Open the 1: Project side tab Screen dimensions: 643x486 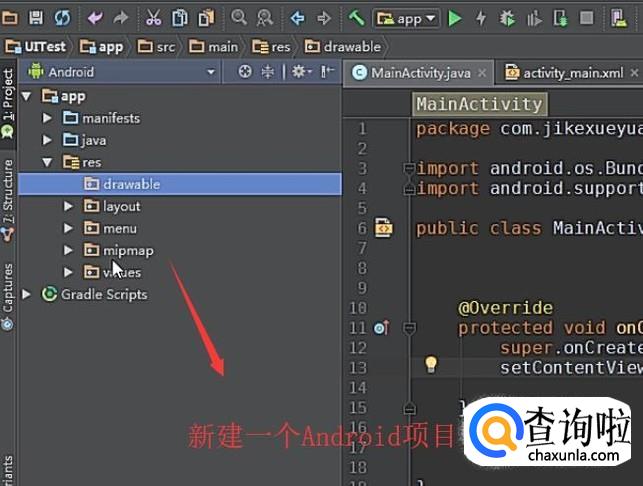(x=8, y=103)
